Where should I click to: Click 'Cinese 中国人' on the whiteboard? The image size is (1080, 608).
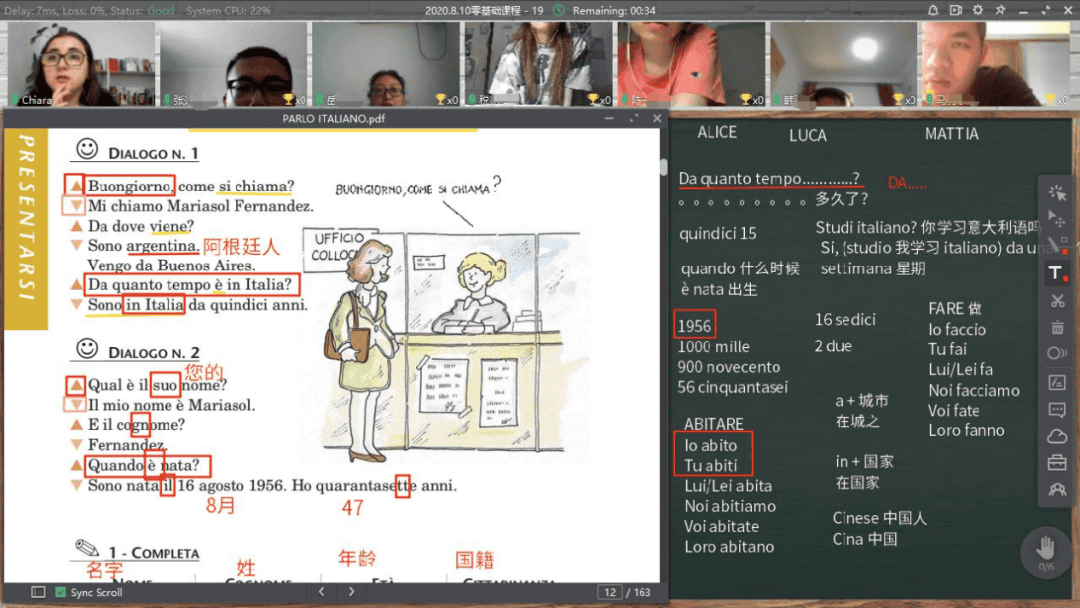coord(880,518)
